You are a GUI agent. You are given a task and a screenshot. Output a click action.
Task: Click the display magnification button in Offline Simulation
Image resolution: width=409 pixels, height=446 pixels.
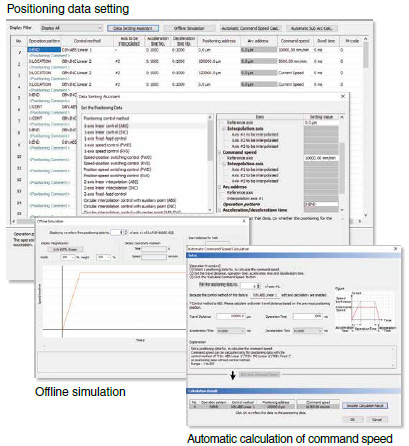click(65, 249)
